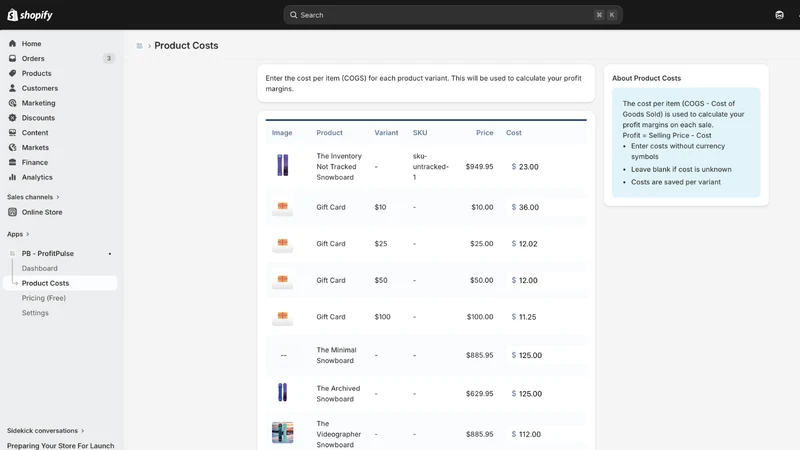The width and height of the screenshot is (800, 450).
Task: Click the $50 Gift Card thumbnail
Action: [283, 281]
